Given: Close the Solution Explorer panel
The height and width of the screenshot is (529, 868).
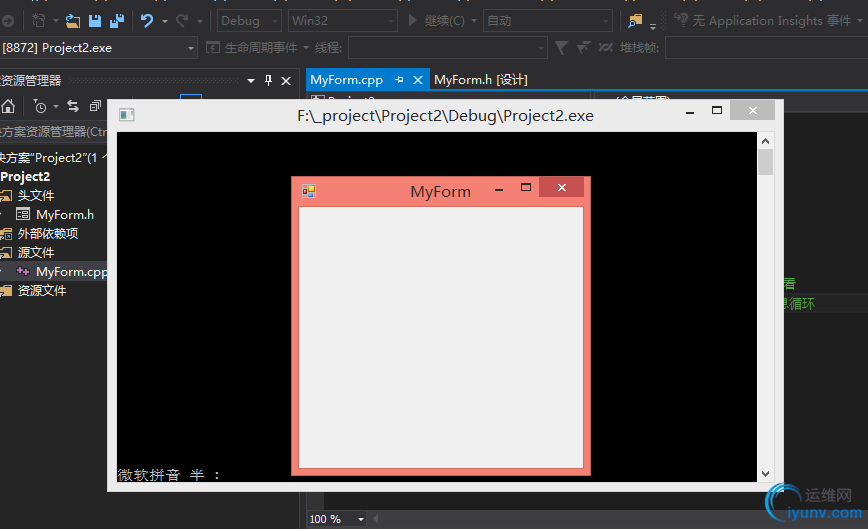Looking at the screenshot, I should click(x=286, y=81).
